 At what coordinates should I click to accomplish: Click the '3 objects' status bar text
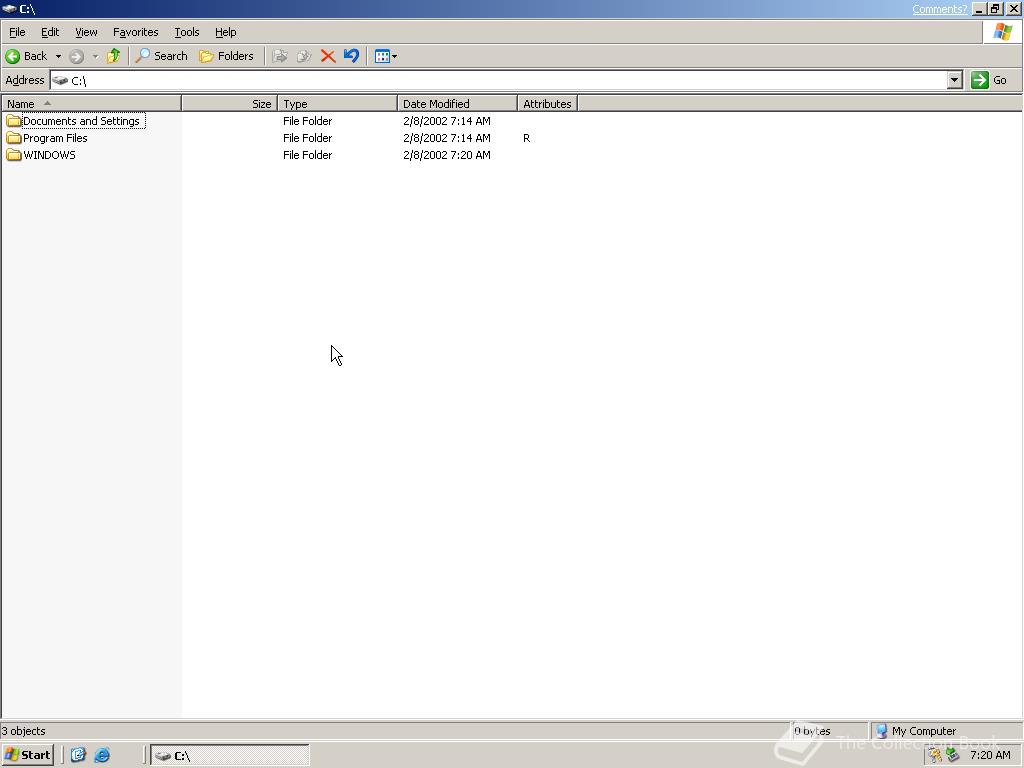(x=24, y=731)
